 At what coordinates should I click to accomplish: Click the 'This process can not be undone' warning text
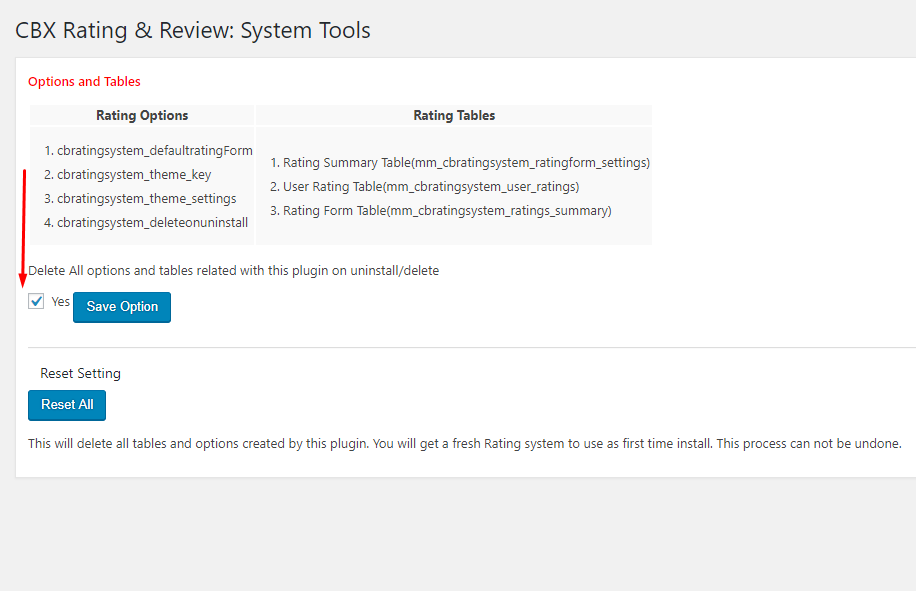click(x=809, y=444)
